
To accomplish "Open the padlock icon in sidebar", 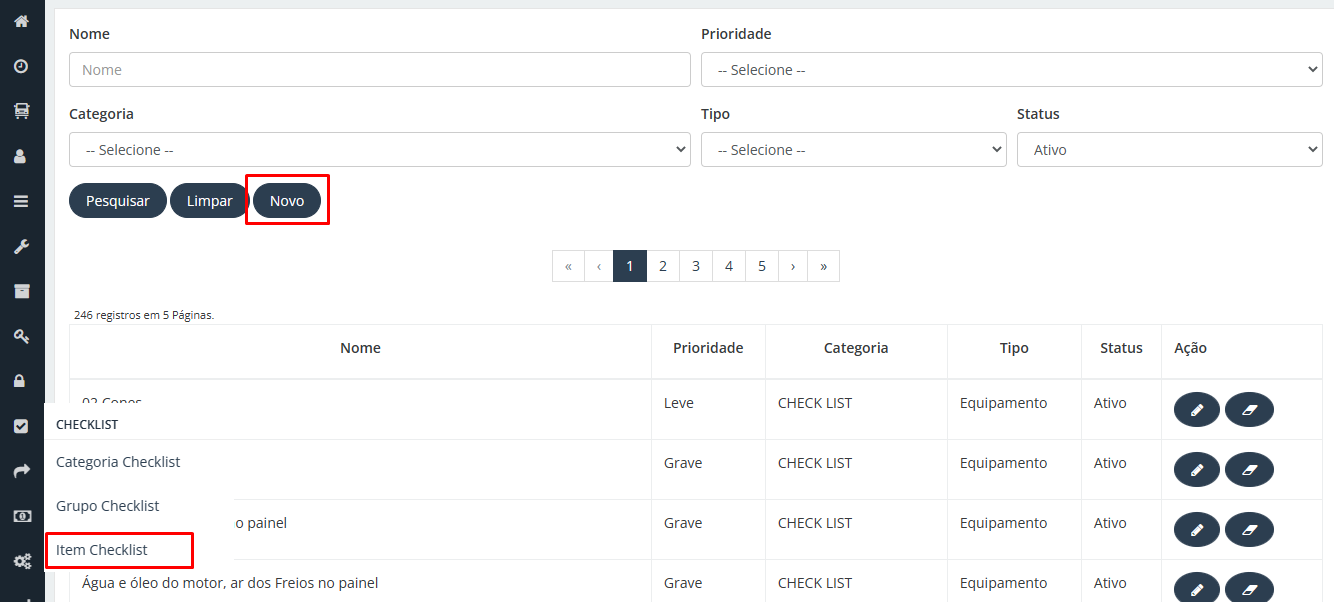I will pos(21,381).
